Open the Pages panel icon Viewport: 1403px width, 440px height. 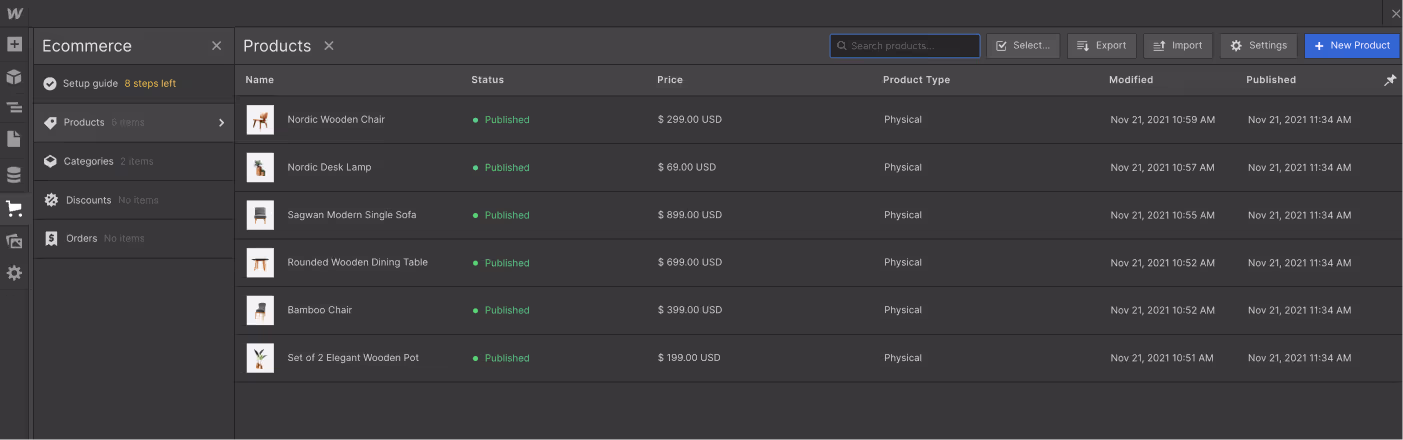pos(14,139)
